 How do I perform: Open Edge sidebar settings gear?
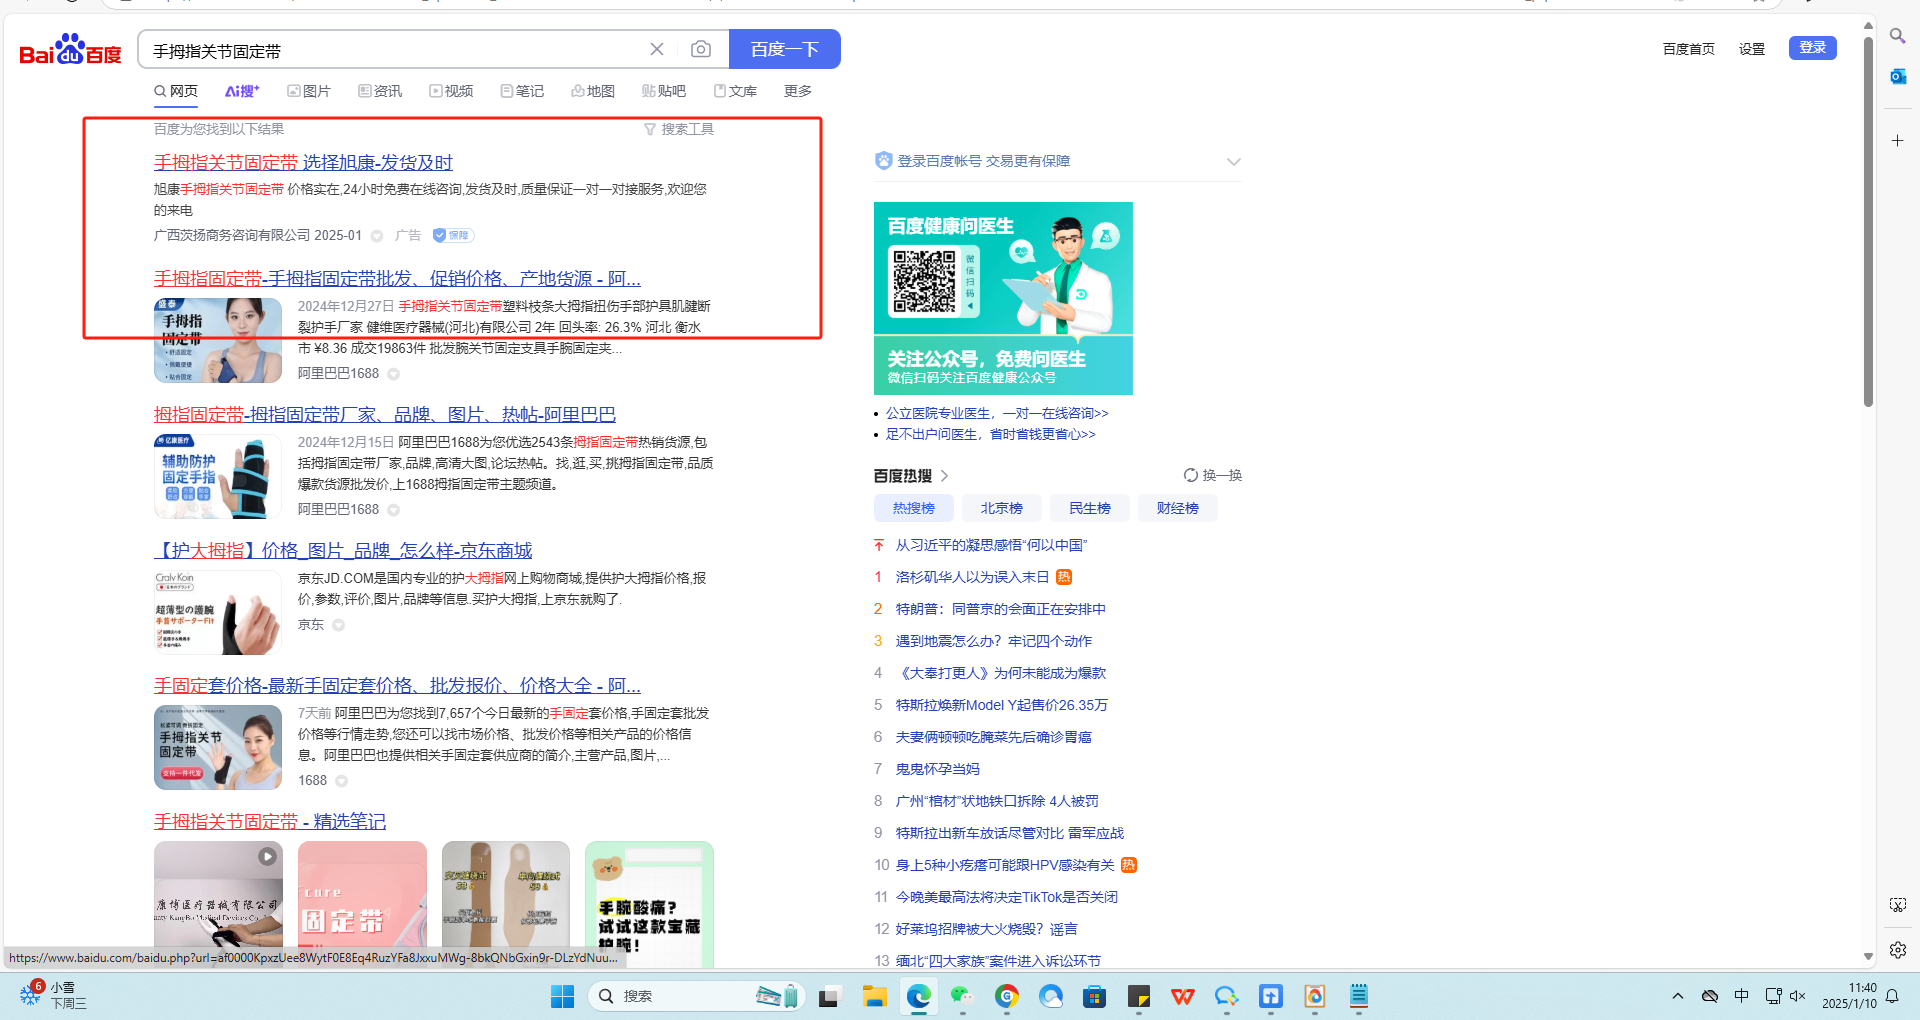[1897, 950]
